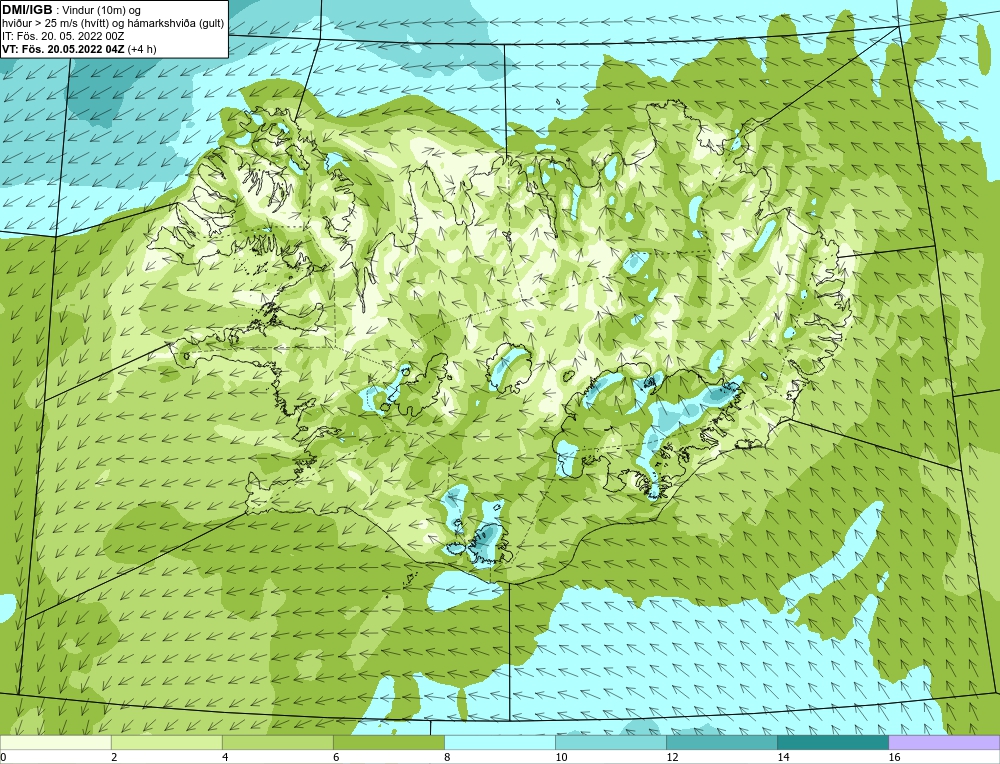The height and width of the screenshot is (764, 1000).
Task: Click the 'IT: Fös. 20. 05. 2022 00Z' line
Action: (x=63, y=36)
